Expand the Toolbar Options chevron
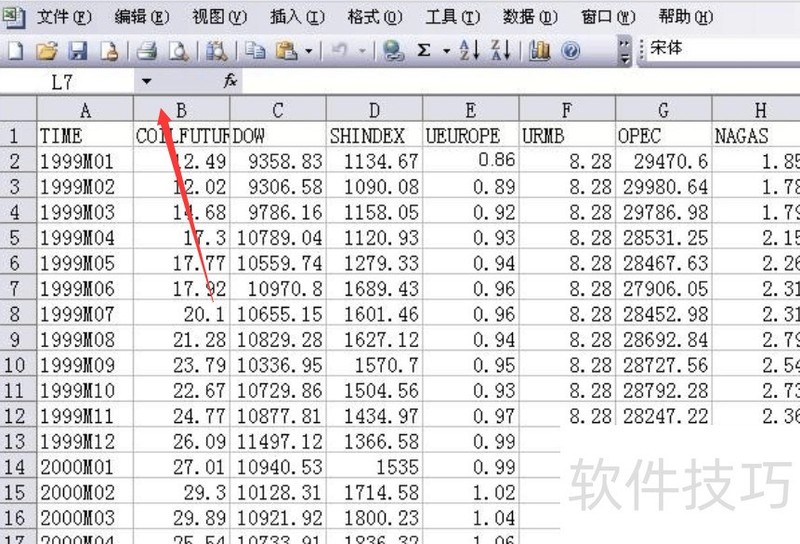Image resolution: width=800 pixels, height=544 pixels. (624, 52)
